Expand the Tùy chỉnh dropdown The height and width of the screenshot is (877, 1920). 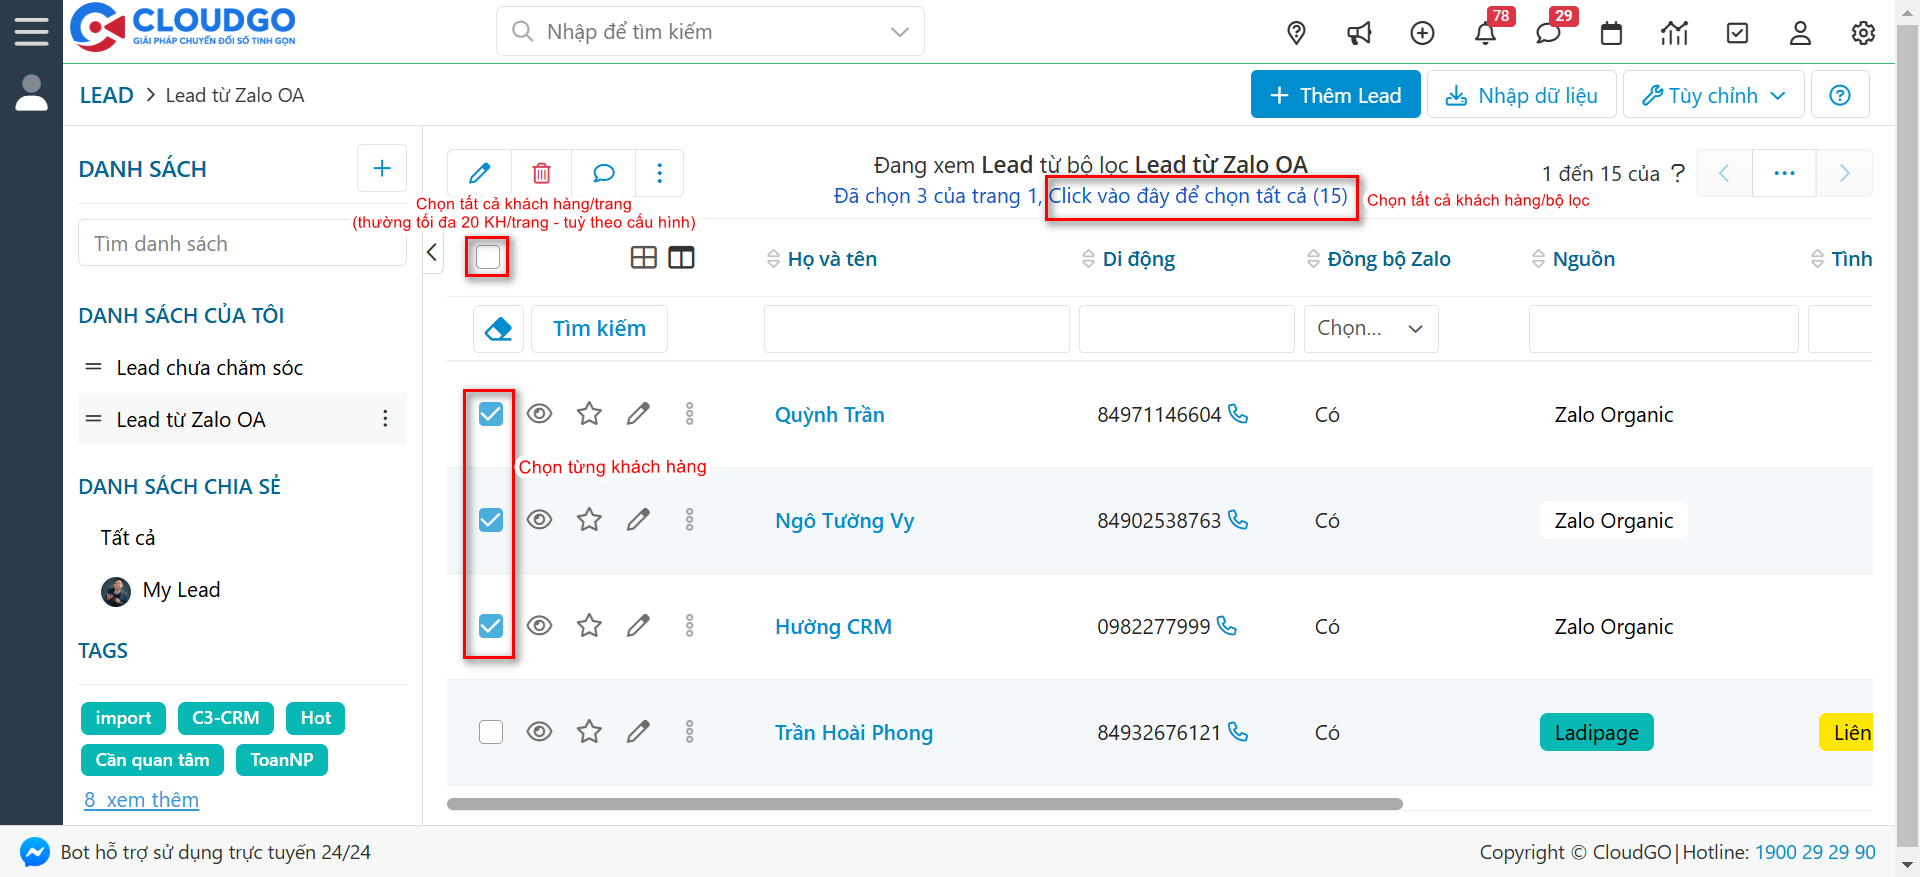1713,95
